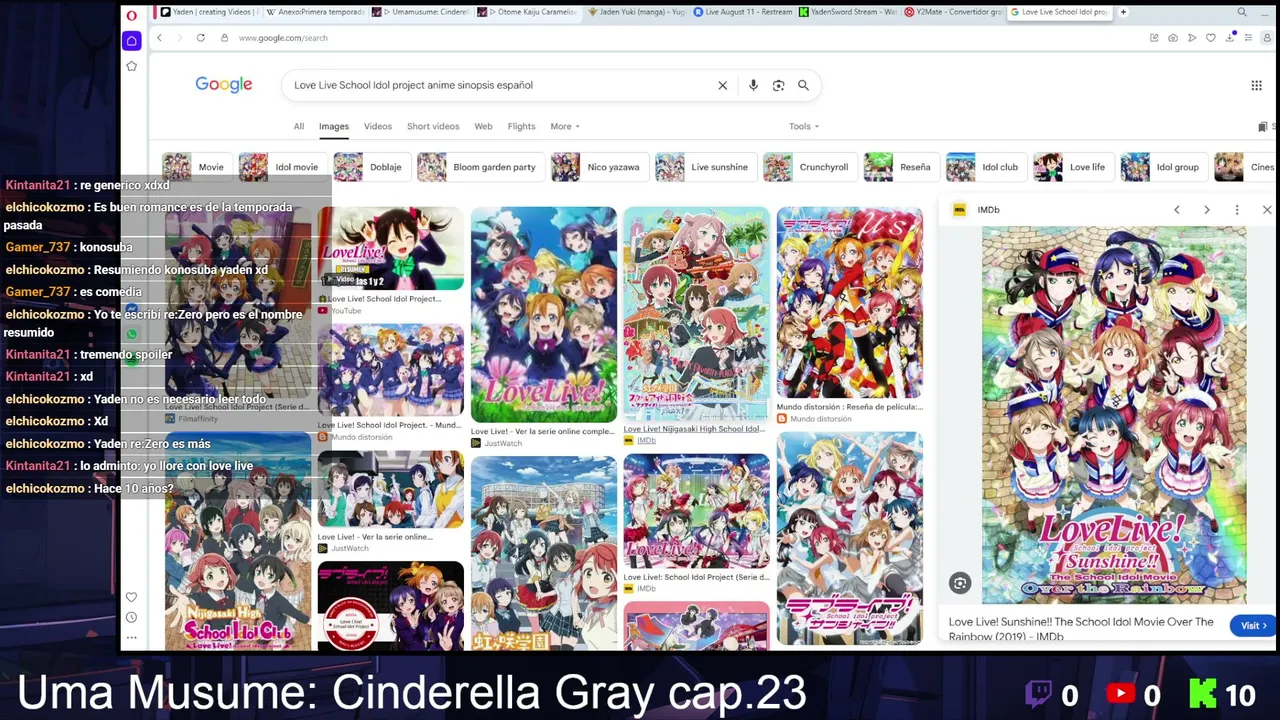The width and height of the screenshot is (1280, 720).
Task: Open the large Love Live Sunshine preview image
Action: click(1114, 415)
